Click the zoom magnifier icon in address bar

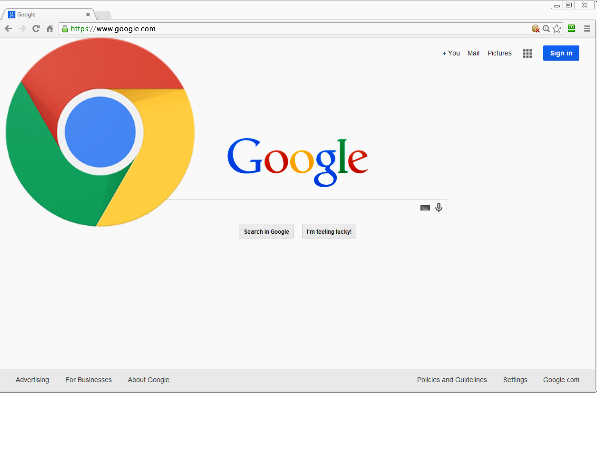(x=546, y=29)
